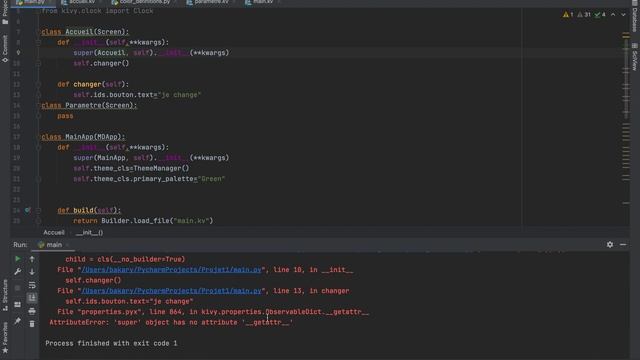Click the stop process square icon
This screenshot has height=360, width=640.
click(x=18, y=288)
